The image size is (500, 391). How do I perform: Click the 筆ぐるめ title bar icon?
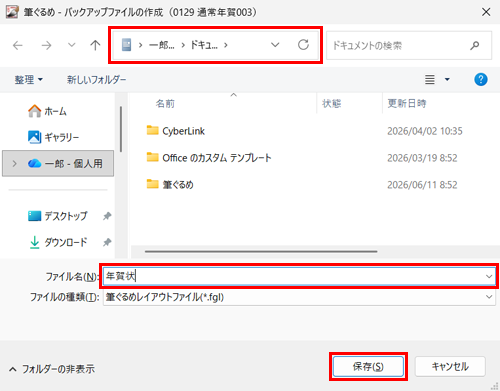pos(12,12)
